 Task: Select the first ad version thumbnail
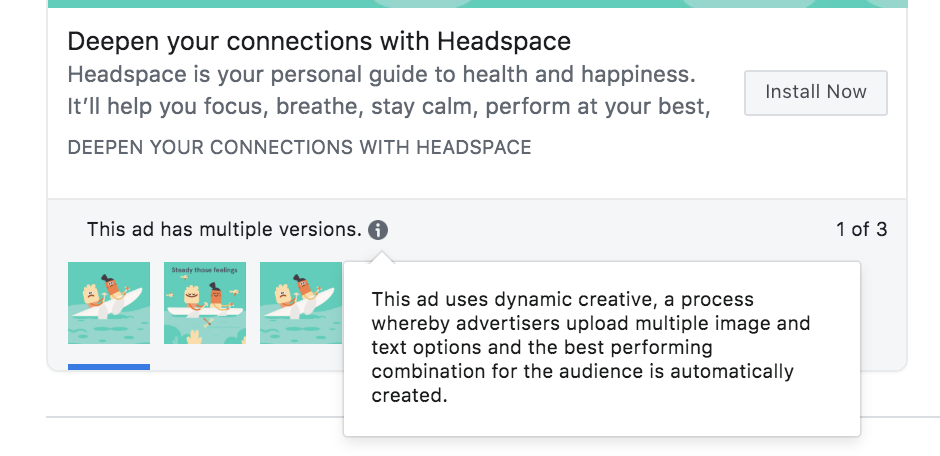[109, 303]
